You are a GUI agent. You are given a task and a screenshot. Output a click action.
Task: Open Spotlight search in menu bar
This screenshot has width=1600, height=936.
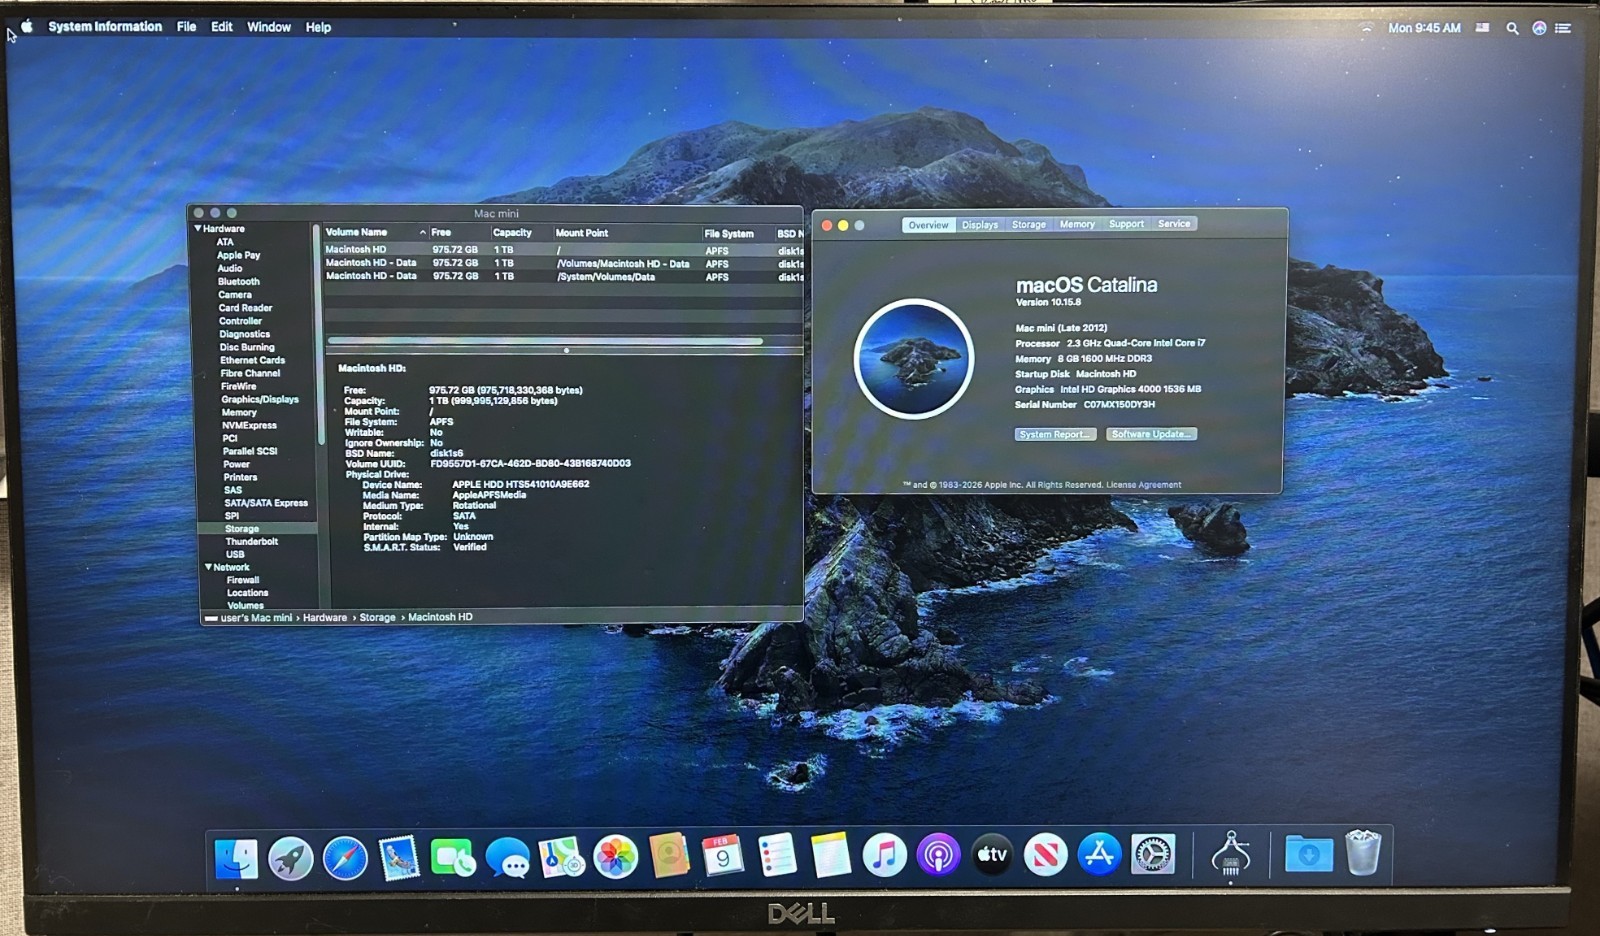1512,28
